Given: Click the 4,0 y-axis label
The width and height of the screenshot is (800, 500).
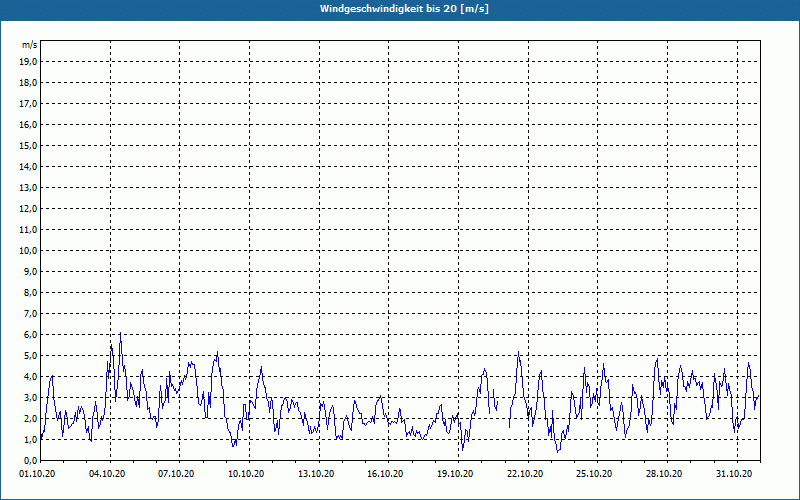Looking at the screenshot, I should click(30, 376).
